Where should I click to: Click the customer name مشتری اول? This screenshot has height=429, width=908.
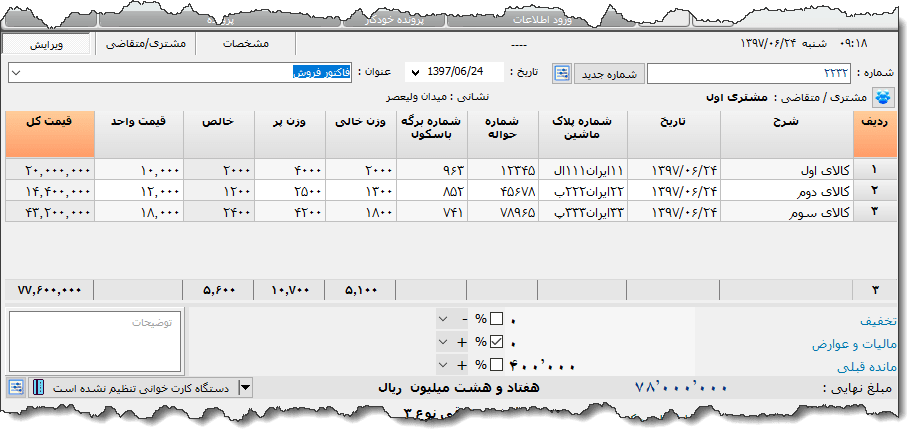tap(736, 97)
